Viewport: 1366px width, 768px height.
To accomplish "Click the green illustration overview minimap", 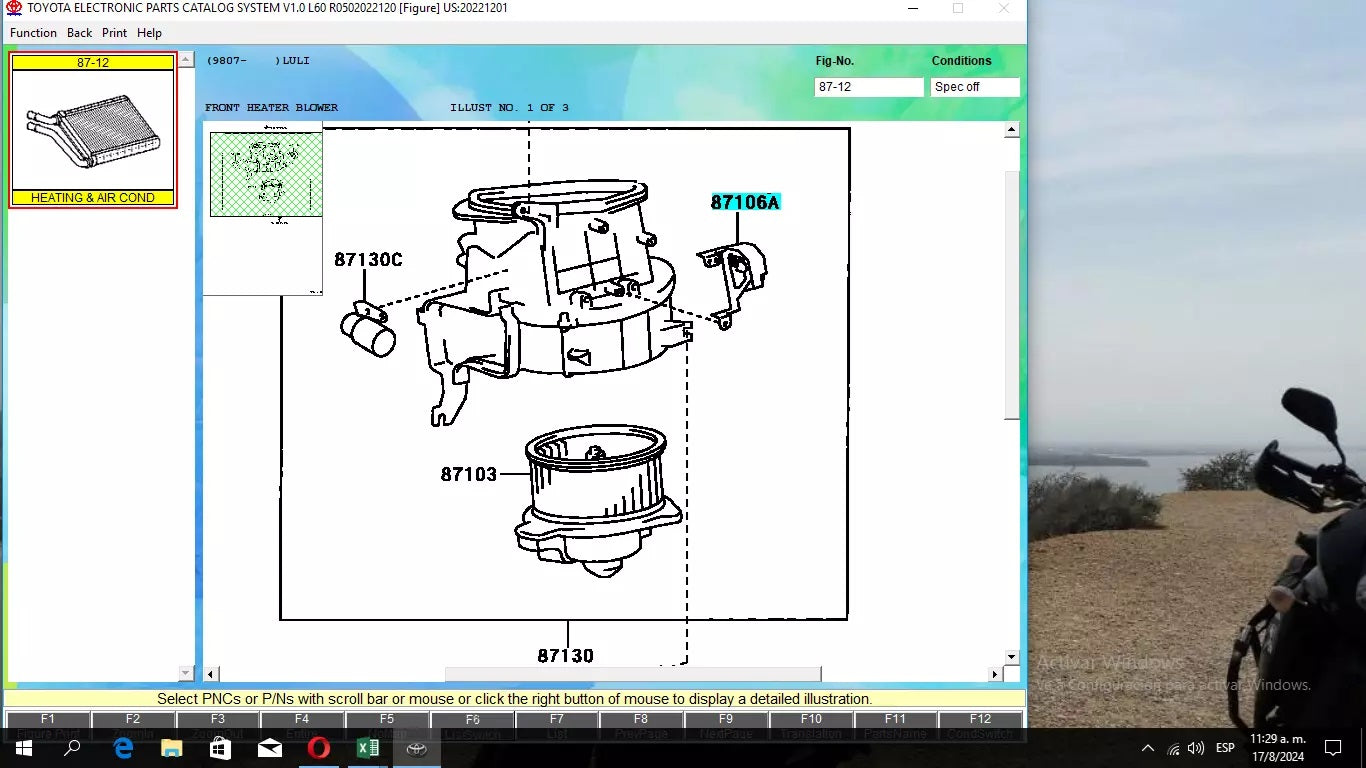I will [x=266, y=174].
